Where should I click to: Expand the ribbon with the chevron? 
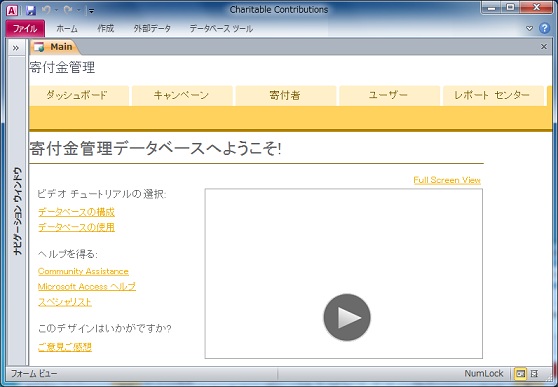point(530,28)
